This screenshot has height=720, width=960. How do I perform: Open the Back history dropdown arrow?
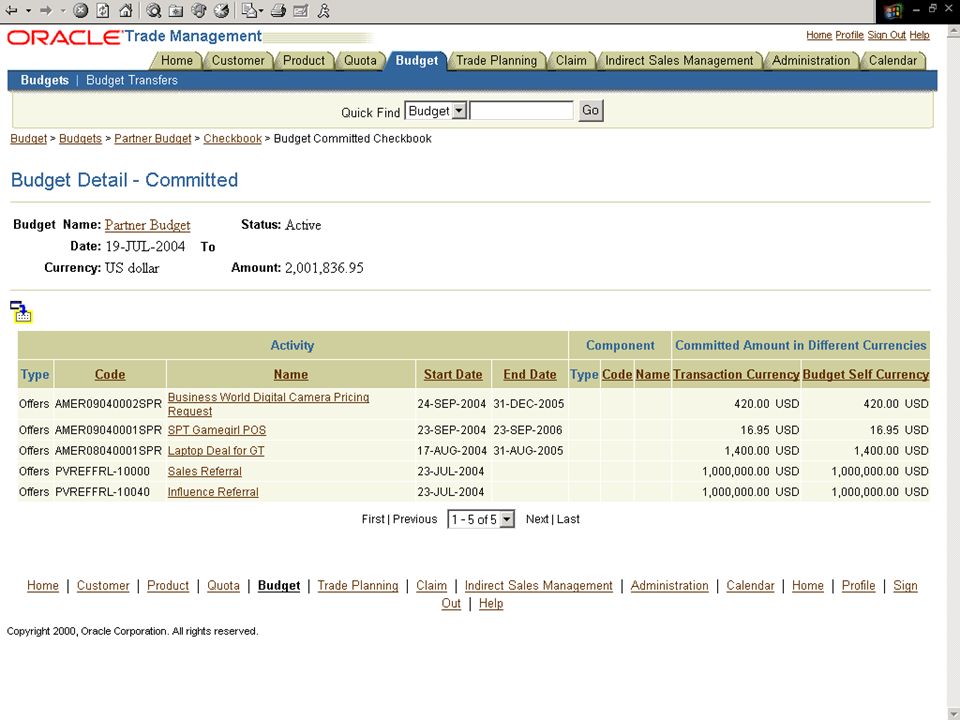(x=28, y=10)
